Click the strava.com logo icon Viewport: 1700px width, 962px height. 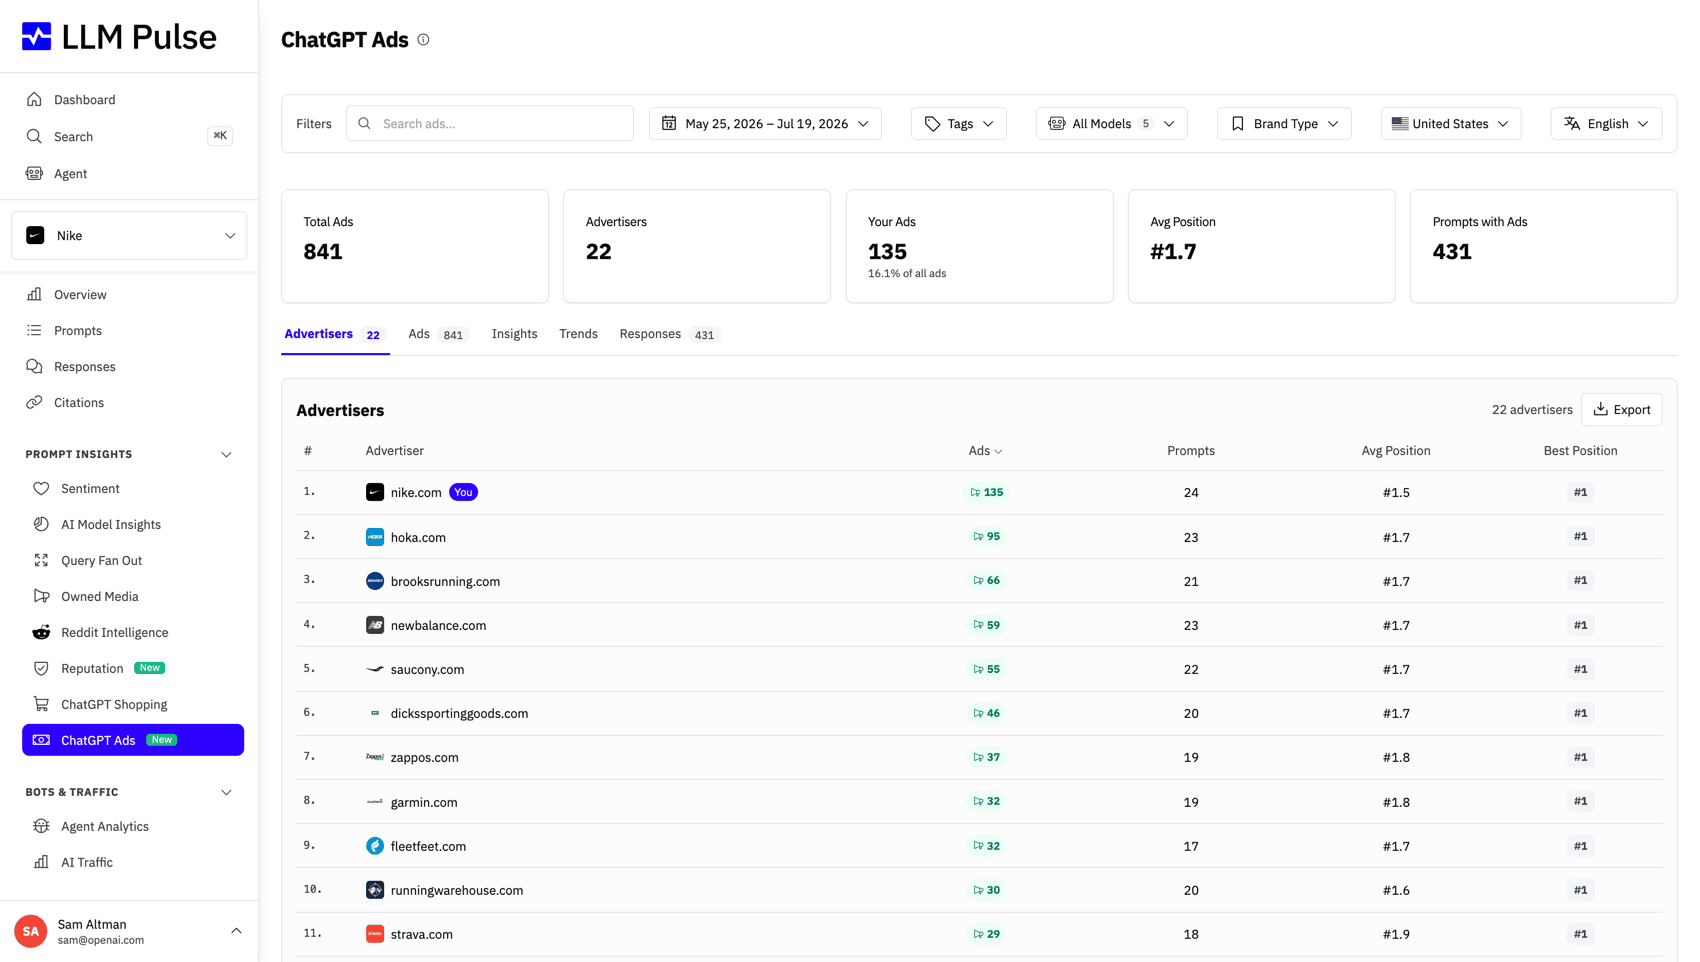click(x=375, y=934)
